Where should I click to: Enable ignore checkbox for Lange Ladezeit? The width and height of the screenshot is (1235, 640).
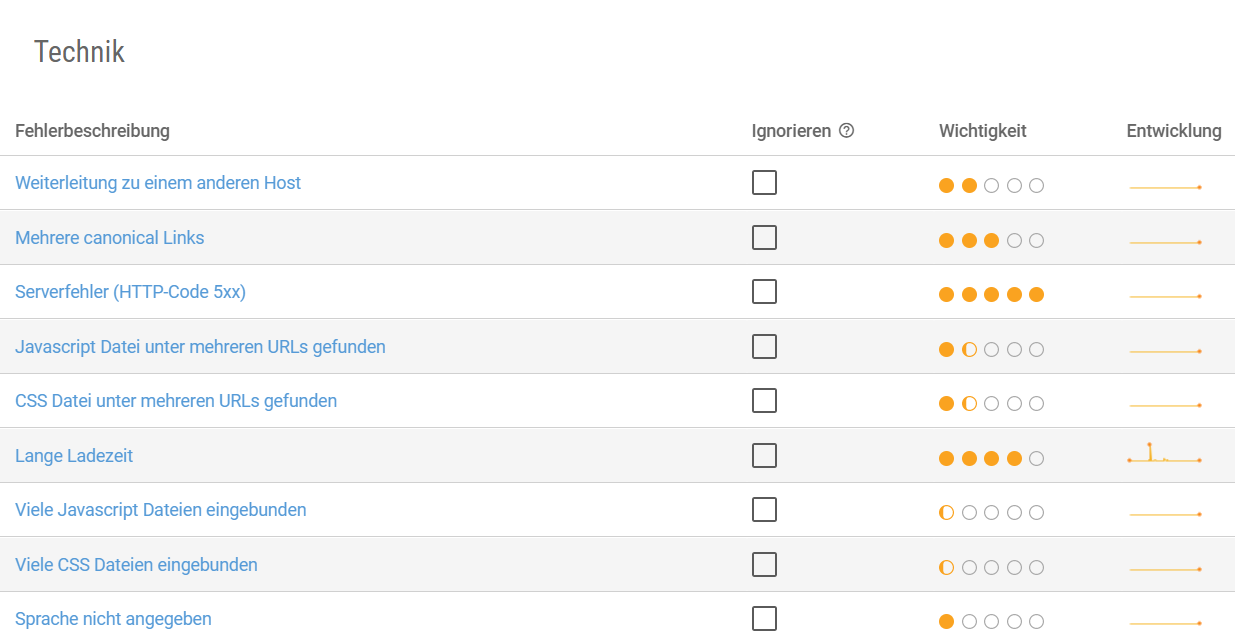[x=764, y=455]
